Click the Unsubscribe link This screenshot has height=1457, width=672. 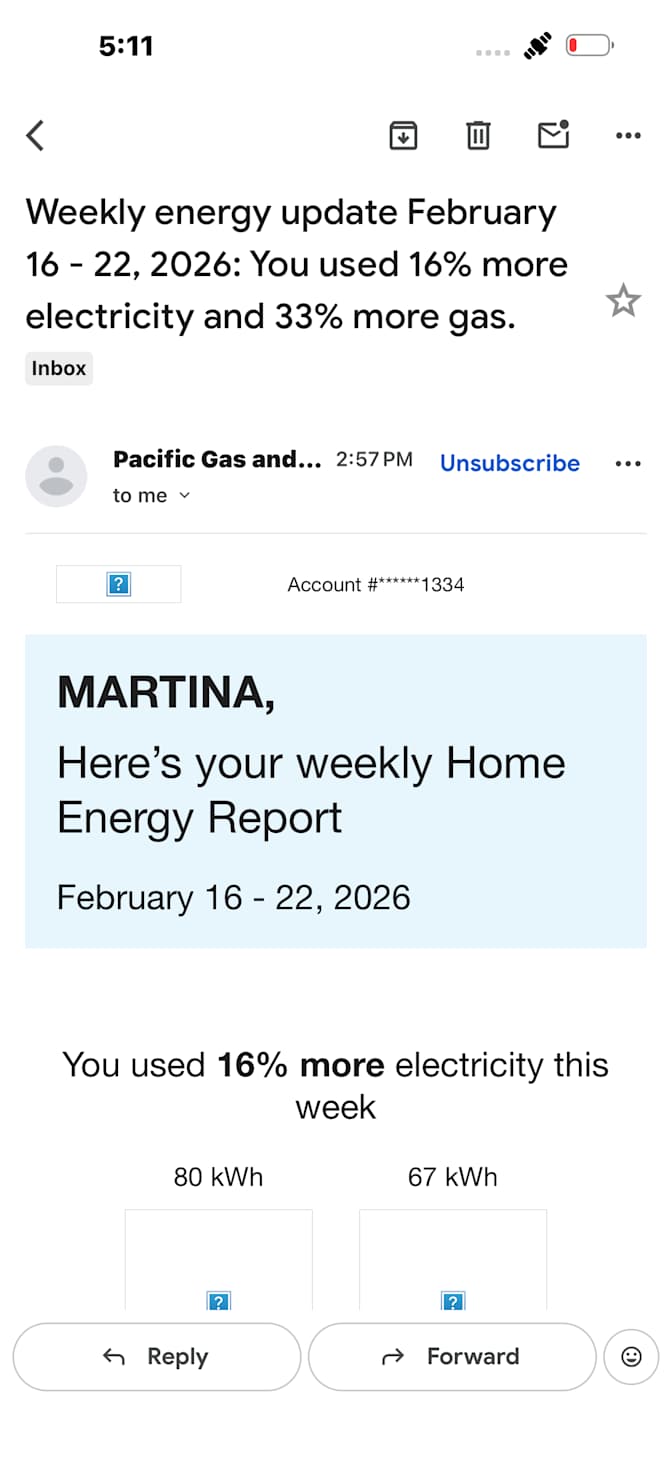click(x=510, y=463)
